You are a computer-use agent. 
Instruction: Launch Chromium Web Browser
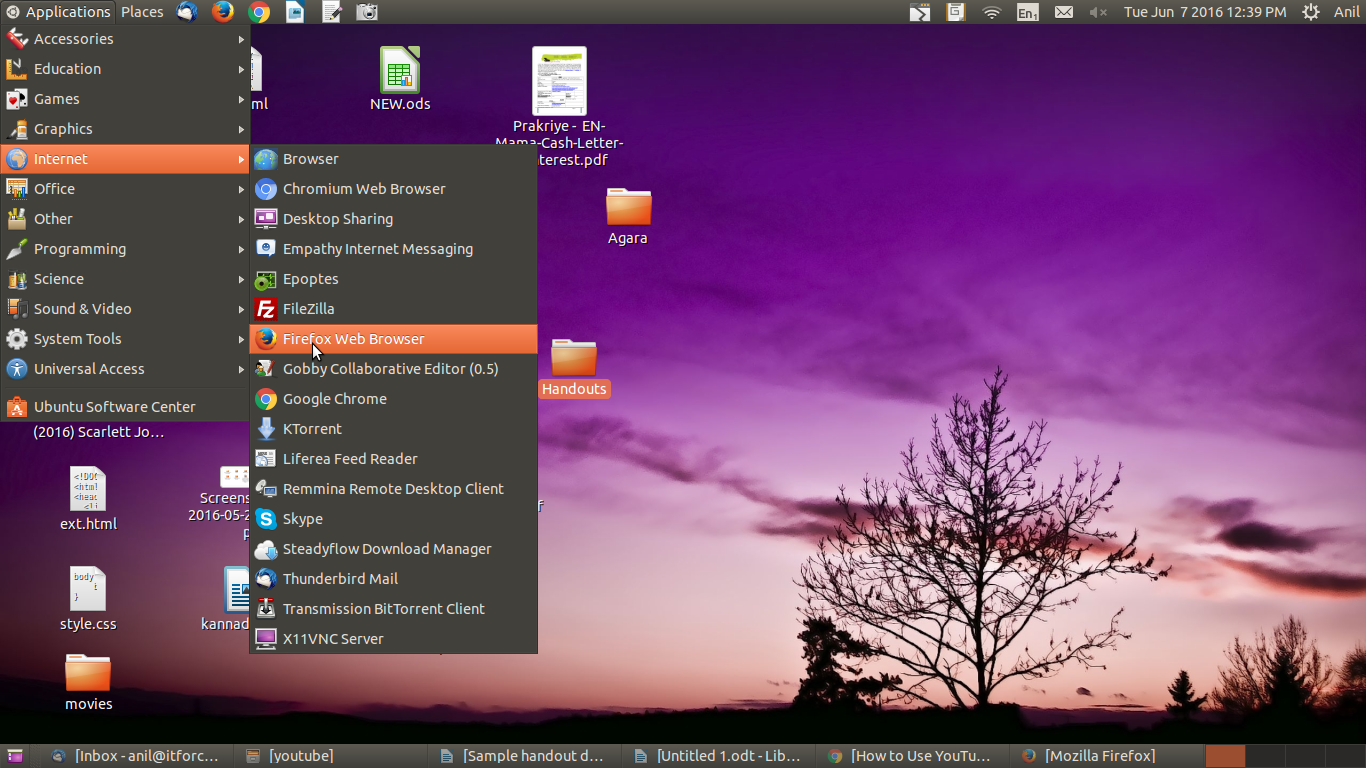393,189
